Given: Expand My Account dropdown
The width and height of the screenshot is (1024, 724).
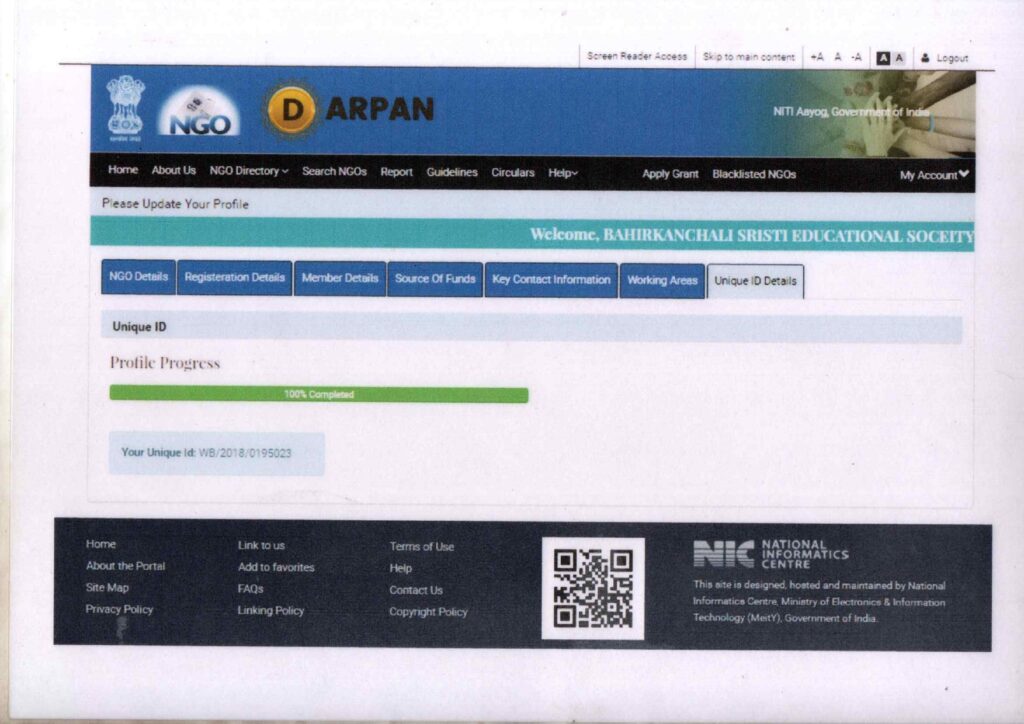Looking at the screenshot, I should (x=934, y=175).
